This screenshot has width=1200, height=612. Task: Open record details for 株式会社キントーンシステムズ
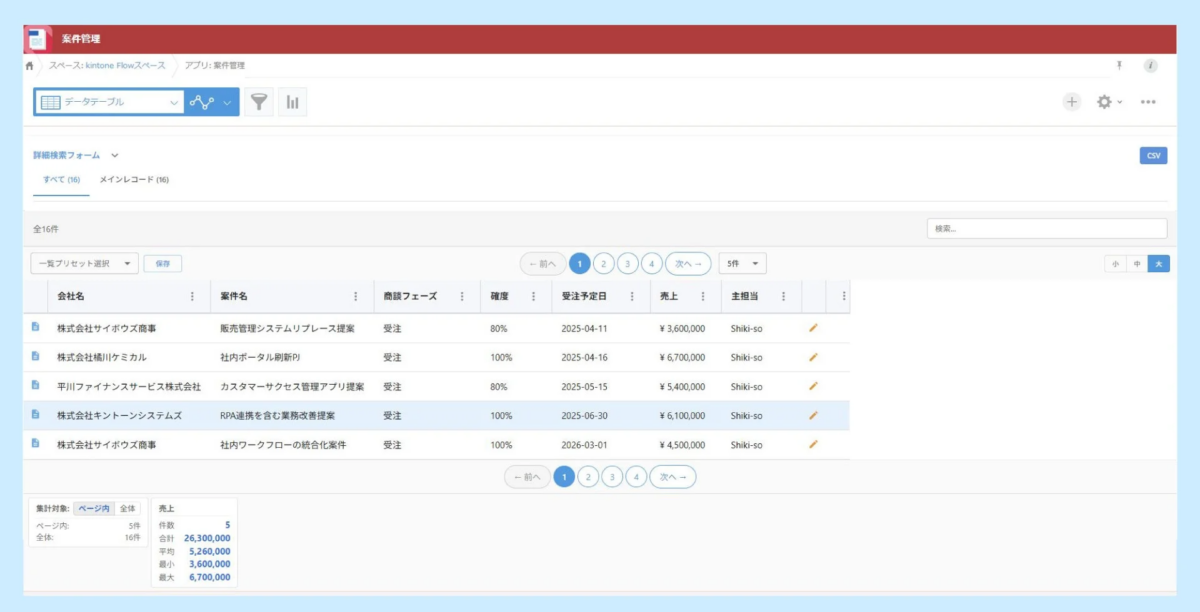click(x=35, y=414)
